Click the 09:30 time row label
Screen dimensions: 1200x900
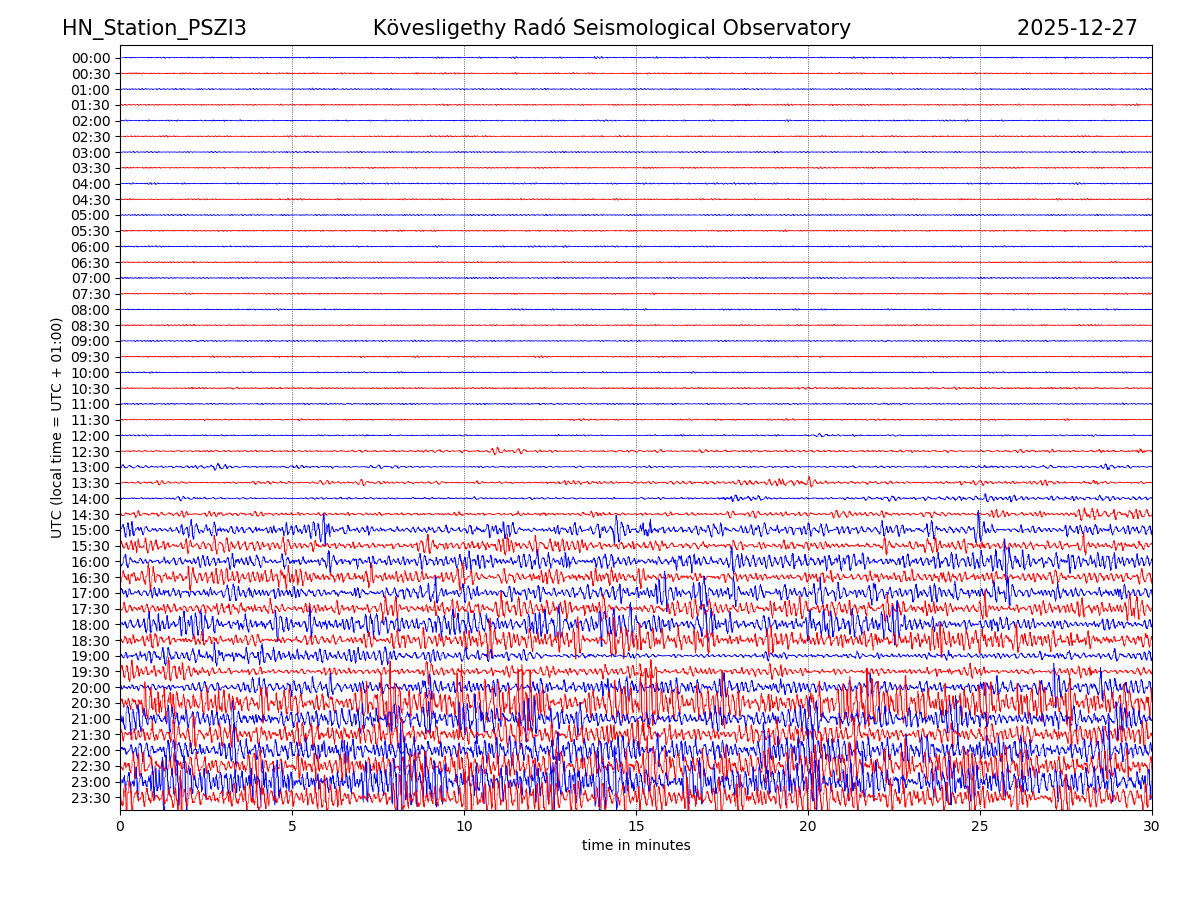click(90, 357)
